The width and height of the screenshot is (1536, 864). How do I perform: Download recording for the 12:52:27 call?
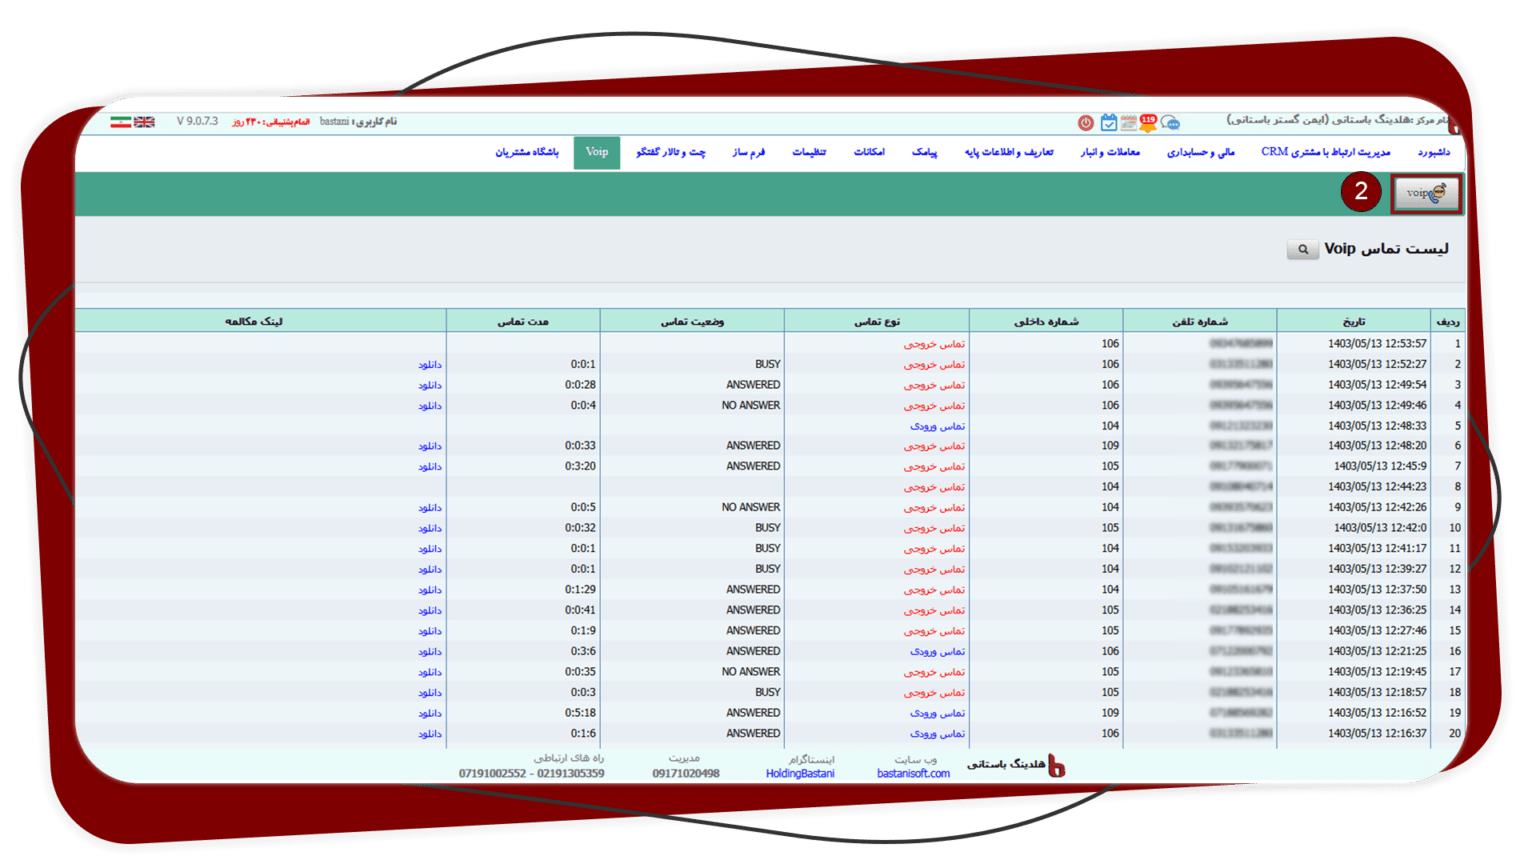click(x=430, y=365)
